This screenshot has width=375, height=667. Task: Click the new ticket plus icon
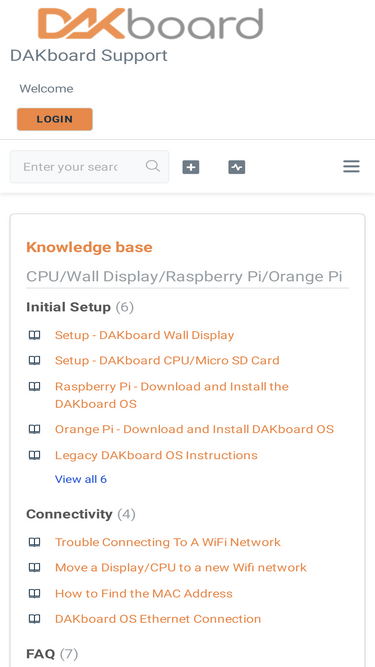click(x=191, y=167)
